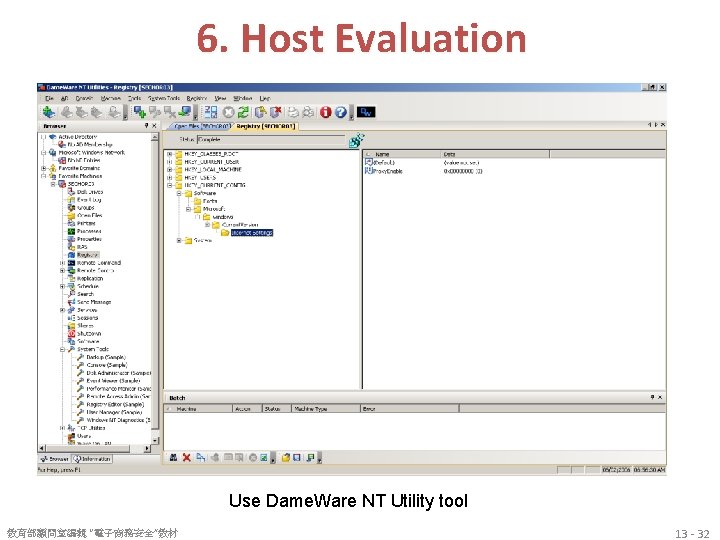
Task: Click the Machine Type column header in Batch
Action: pos(326,409)
